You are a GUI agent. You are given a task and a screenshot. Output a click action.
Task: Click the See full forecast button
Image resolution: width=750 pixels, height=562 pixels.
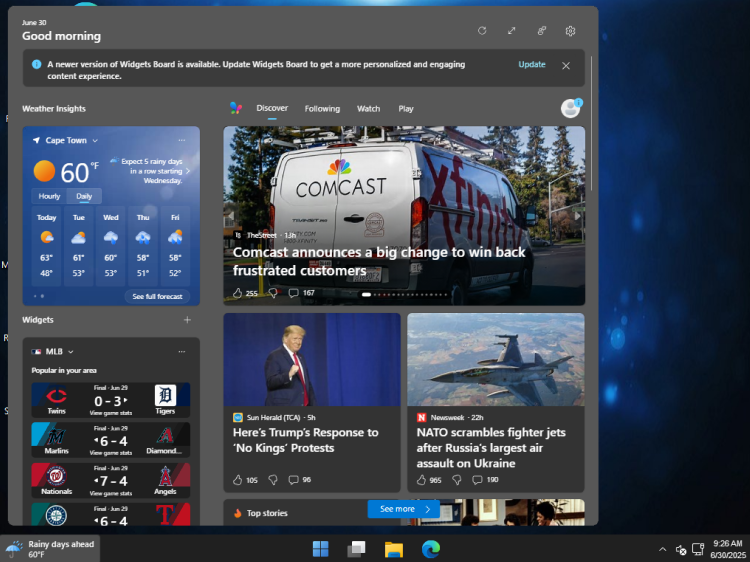[157, 297]
